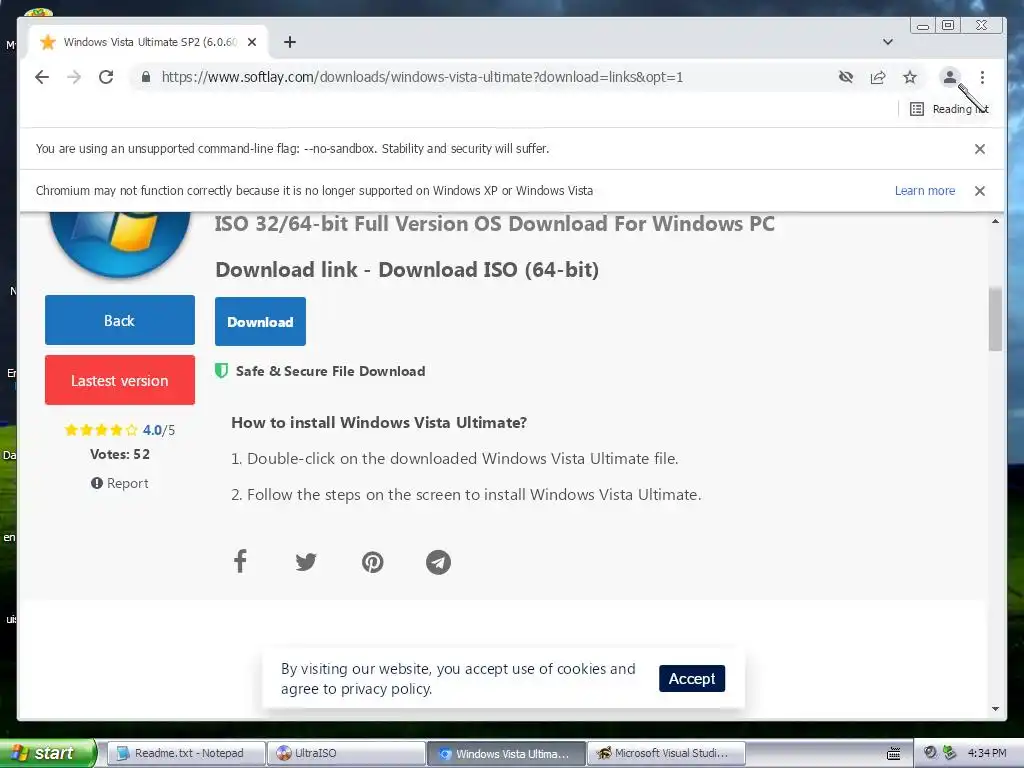Viewport: 1024px width, 768px height.
Task: Click the page scrollbar thumb
Action: 995,319
